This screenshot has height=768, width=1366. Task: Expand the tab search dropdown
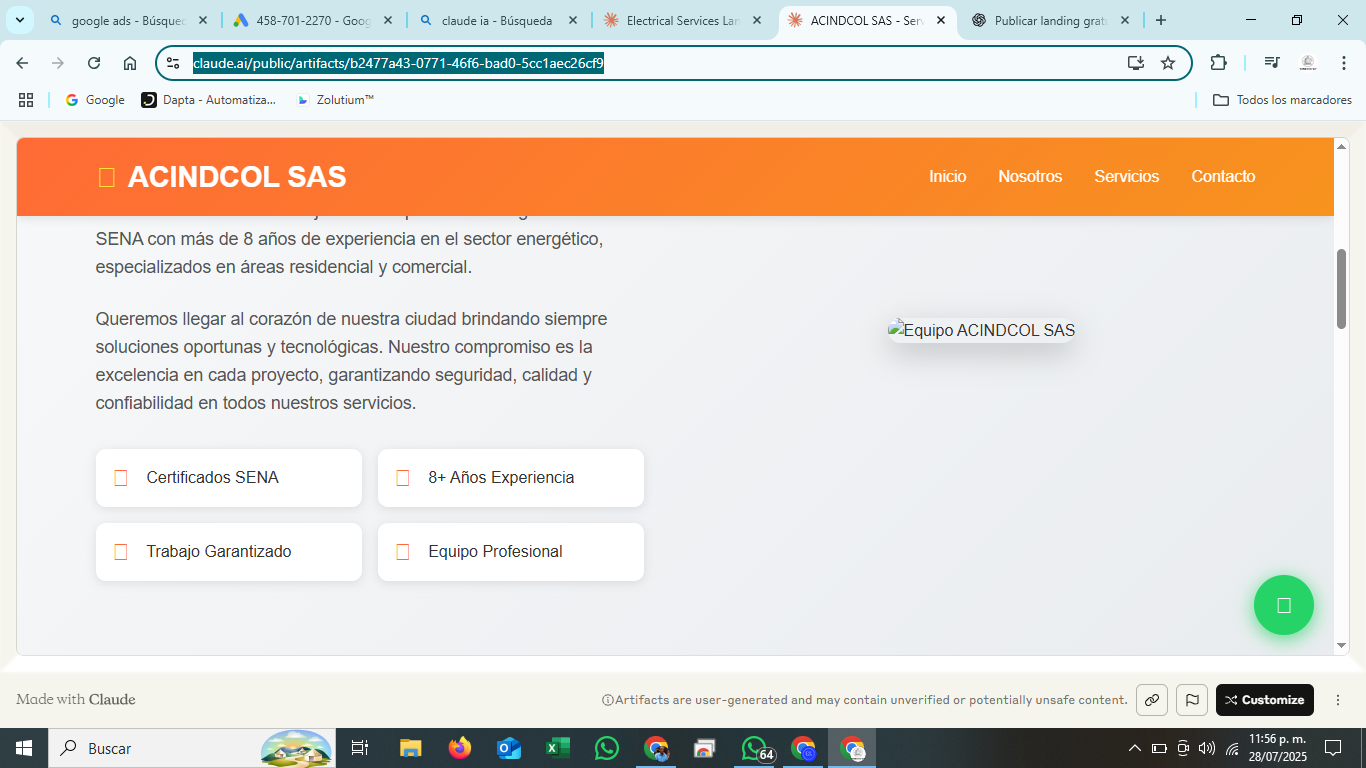[x=19, y=20]
